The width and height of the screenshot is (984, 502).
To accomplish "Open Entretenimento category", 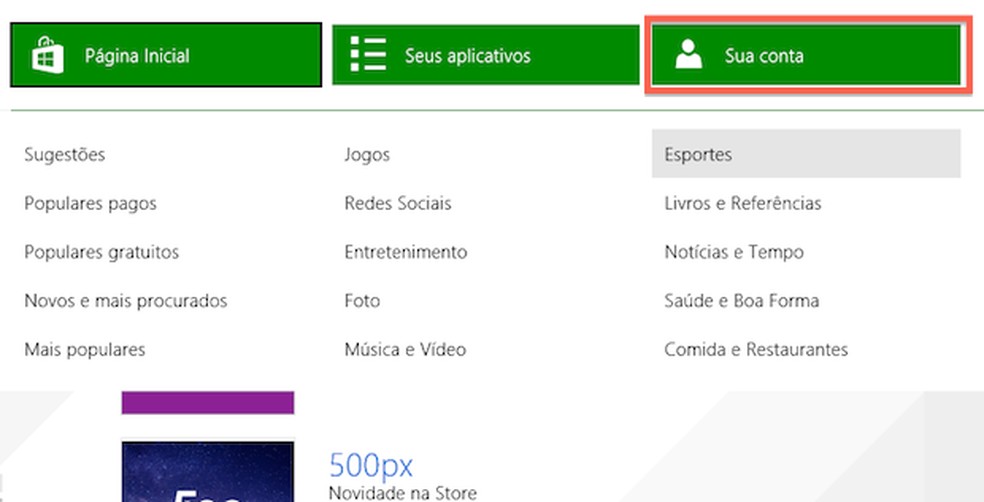I will pyautogui.click(x=405, y=252).
